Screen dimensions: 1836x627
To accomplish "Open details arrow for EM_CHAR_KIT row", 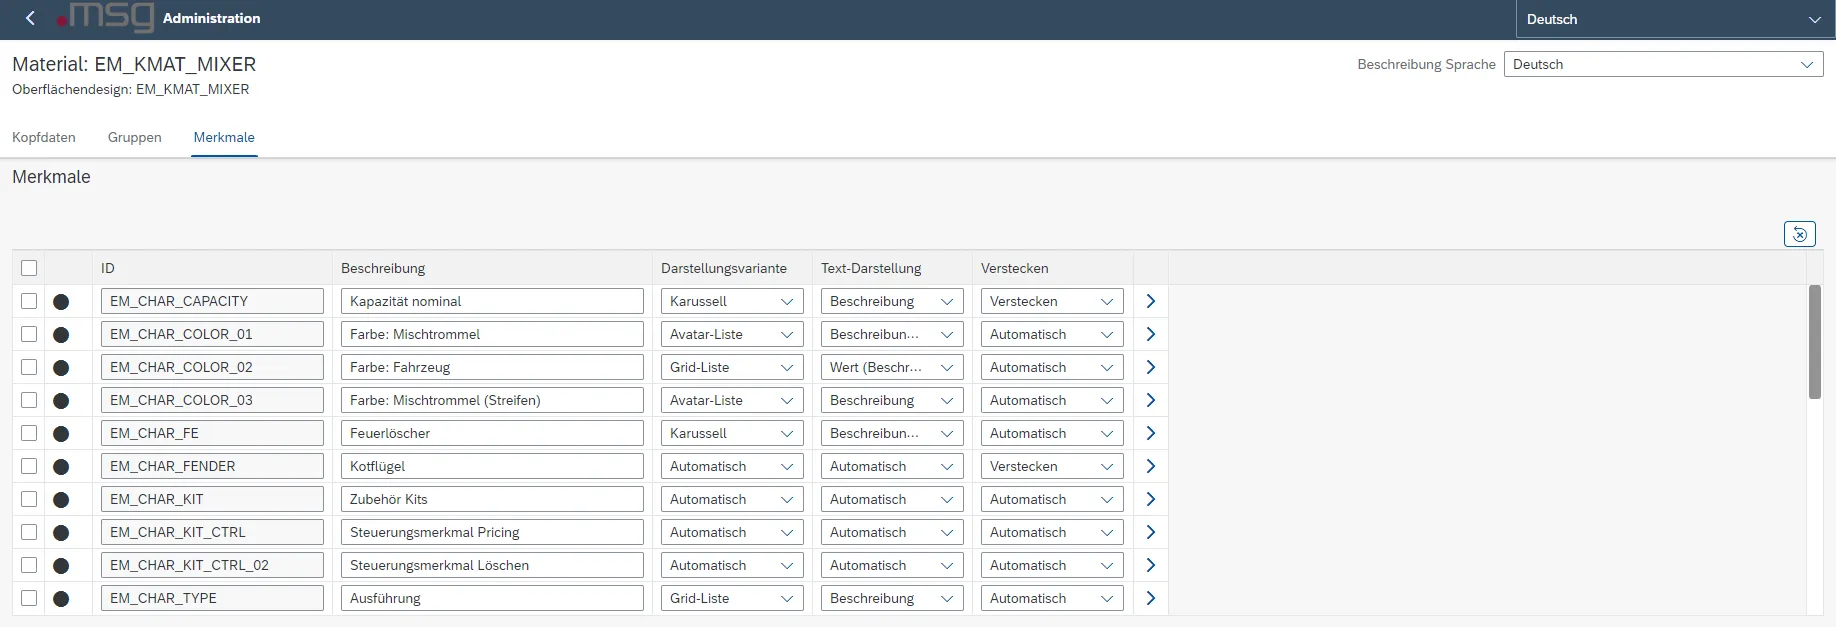I will (x=1150, y=499).
